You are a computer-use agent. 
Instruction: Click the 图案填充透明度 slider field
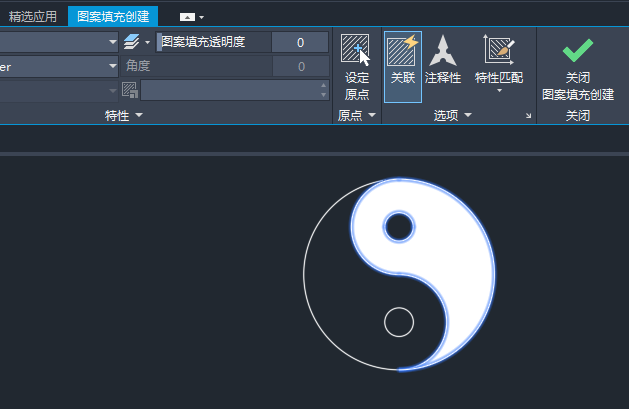coord(213,42)
